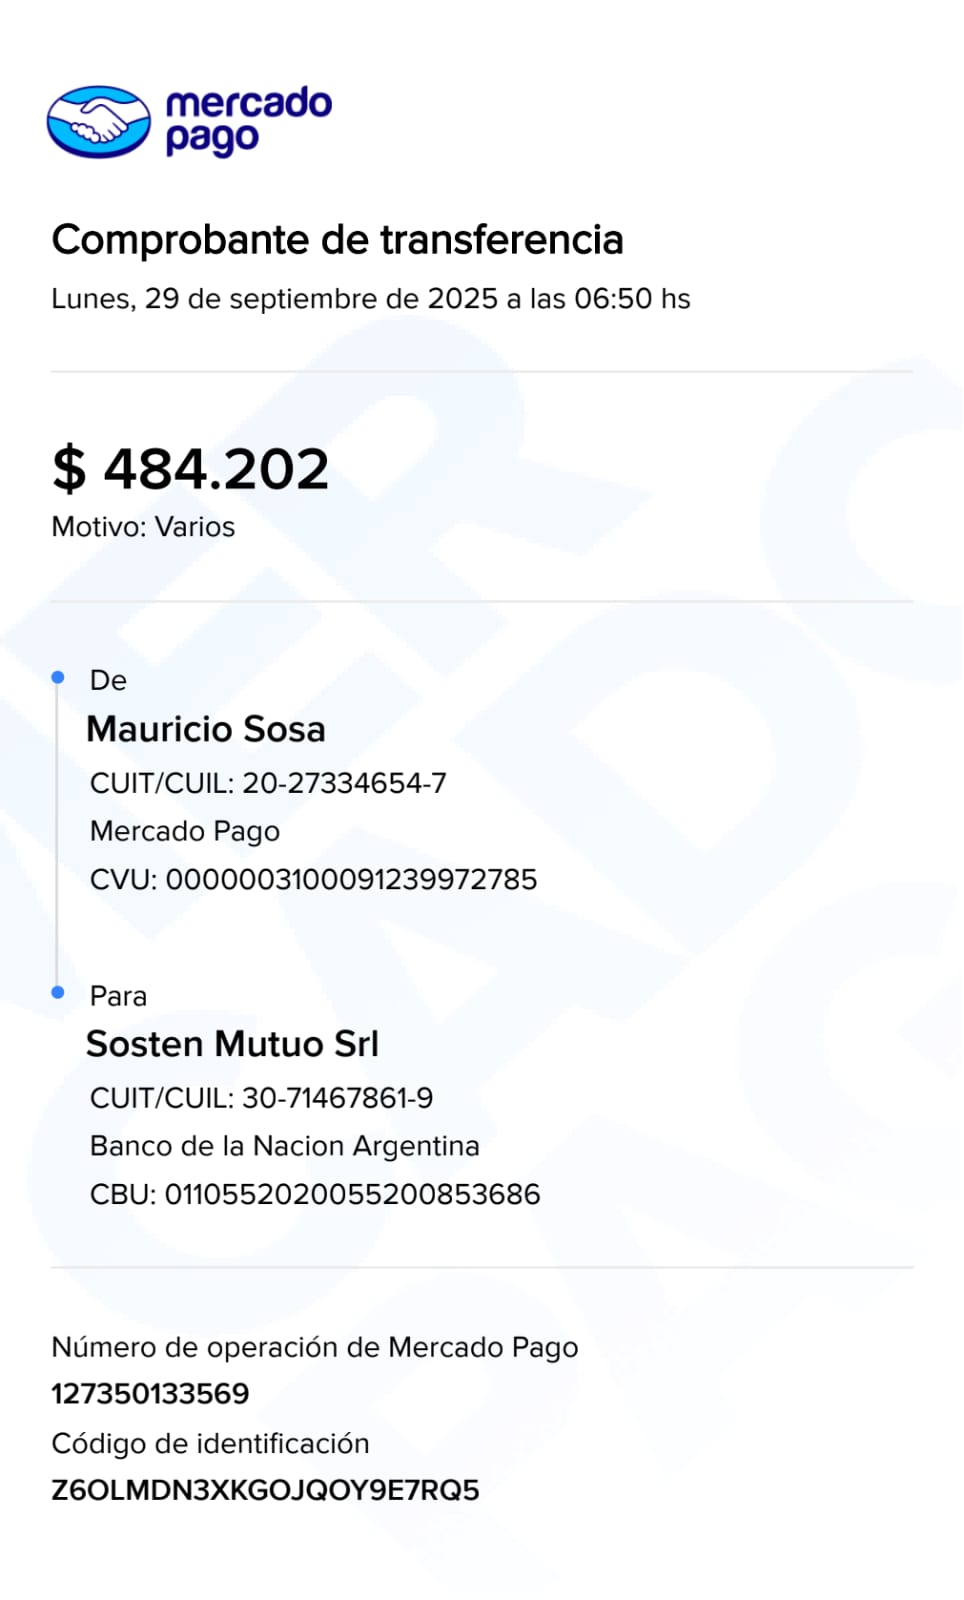Click the mercado pago wordmark text
The image size is (964, 1600).
click(248, 120)
